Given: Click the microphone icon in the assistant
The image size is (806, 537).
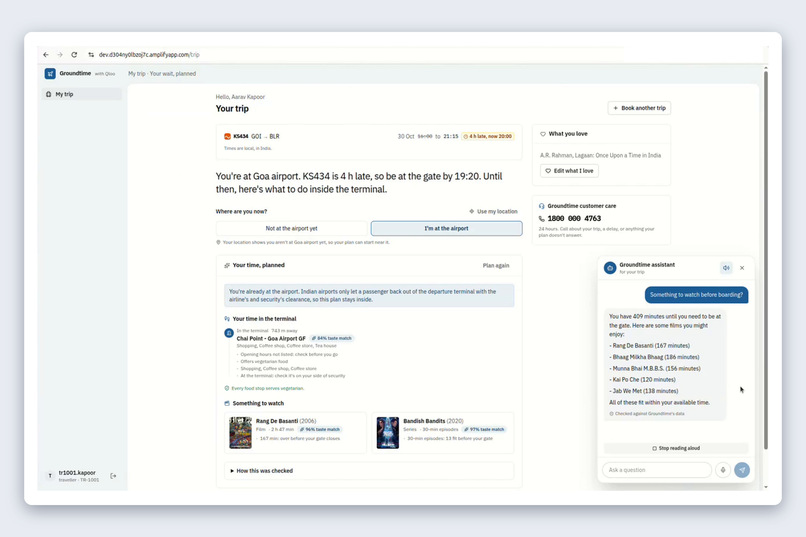Looking at the screenshot, I should (723, 470).
